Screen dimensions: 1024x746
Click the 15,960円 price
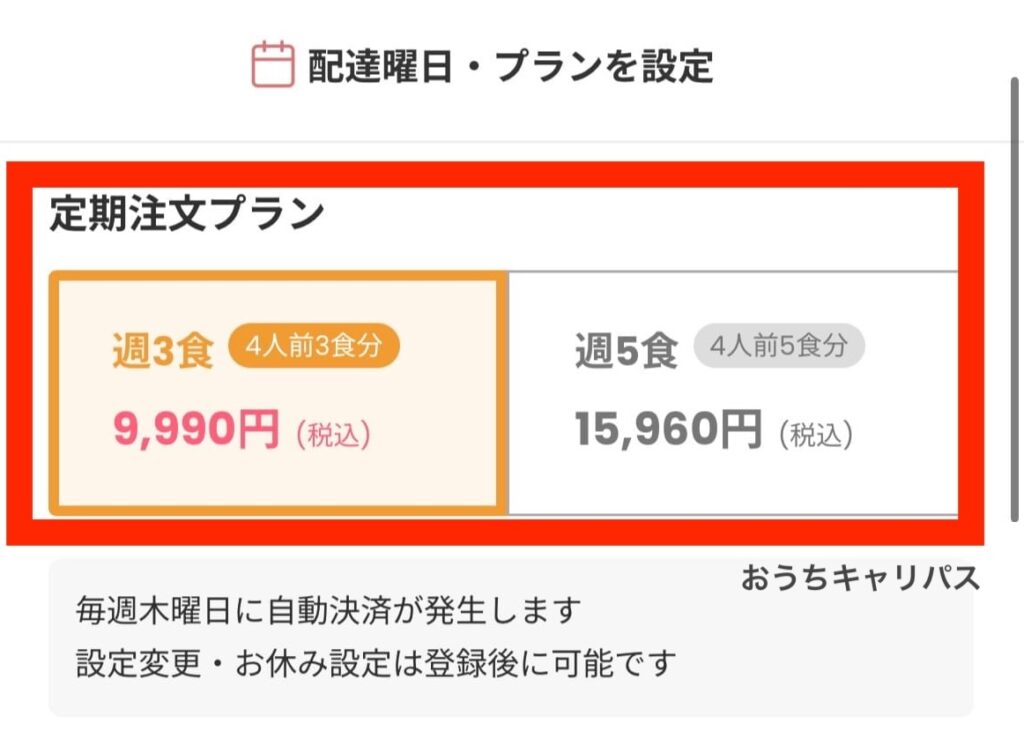[x=668, y=431]
